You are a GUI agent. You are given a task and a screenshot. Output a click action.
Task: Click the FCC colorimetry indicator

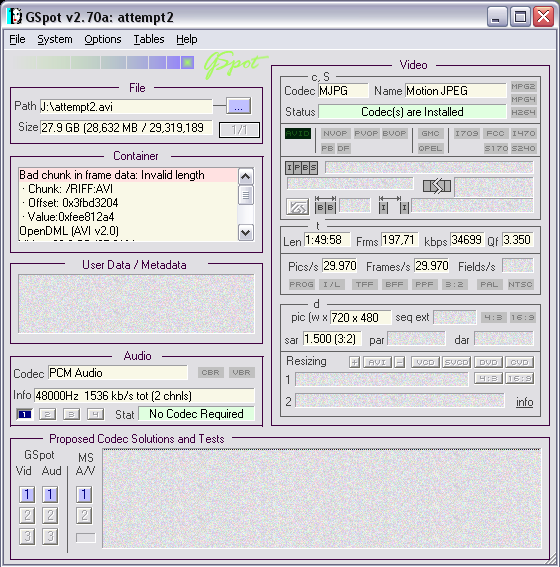[x=495, y=133]
